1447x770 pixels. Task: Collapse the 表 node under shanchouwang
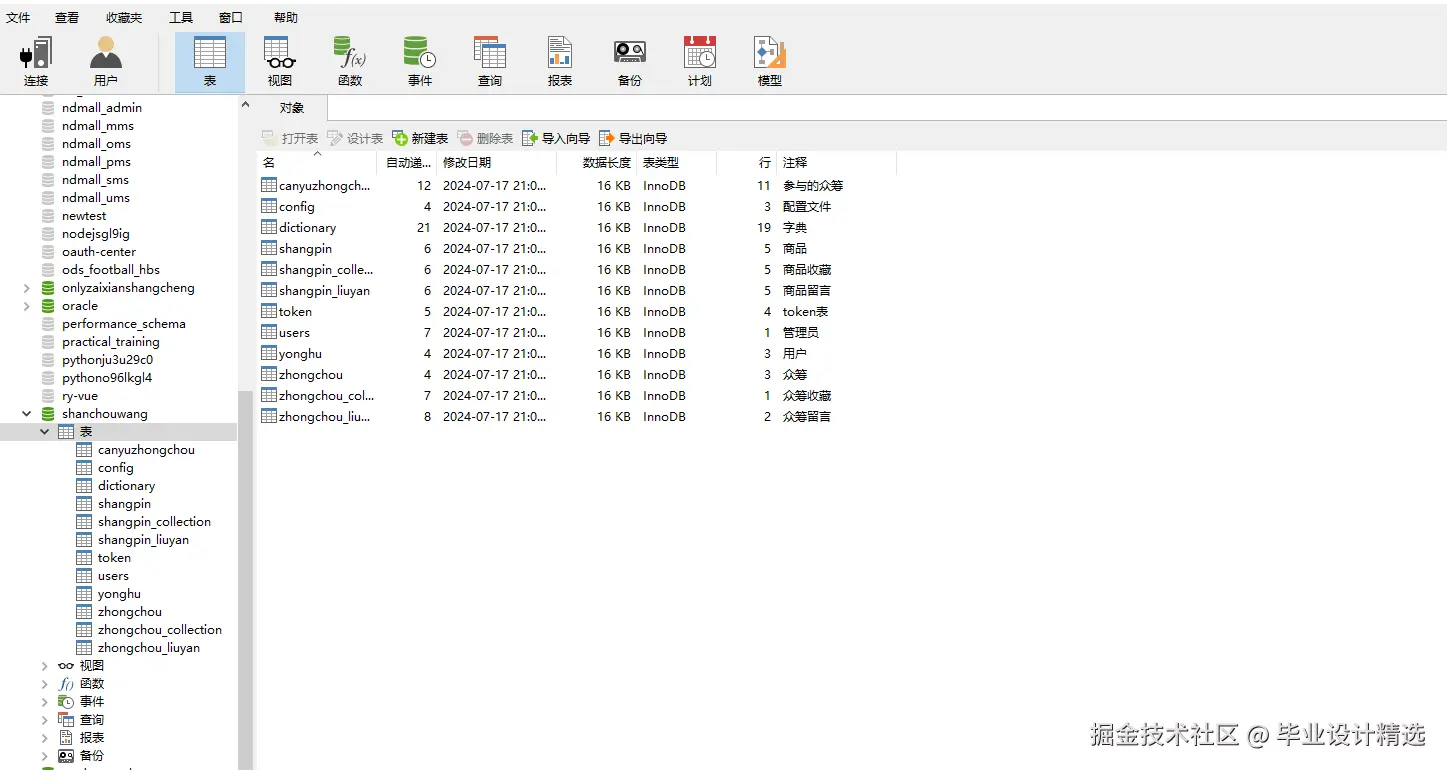pyautogui.click(x=45, y=432)
